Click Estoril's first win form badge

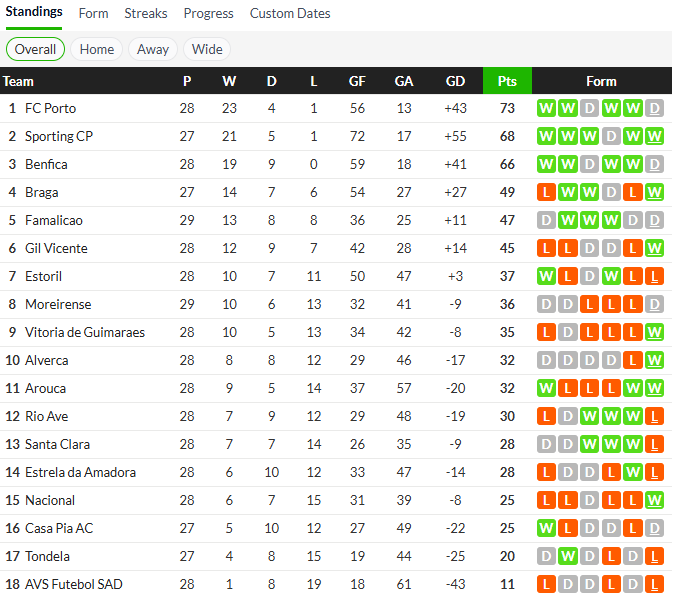546,276
